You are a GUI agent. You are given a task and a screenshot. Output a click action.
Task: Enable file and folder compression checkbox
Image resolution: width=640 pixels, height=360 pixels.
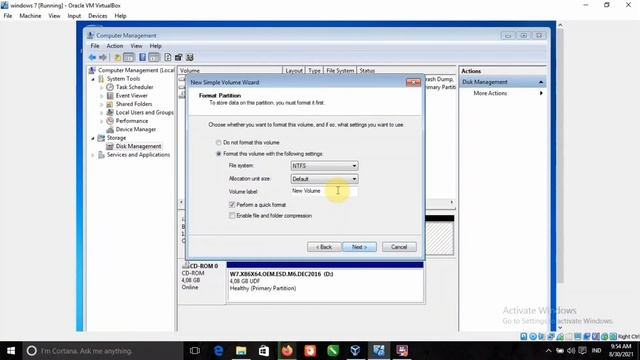point(232,216)
